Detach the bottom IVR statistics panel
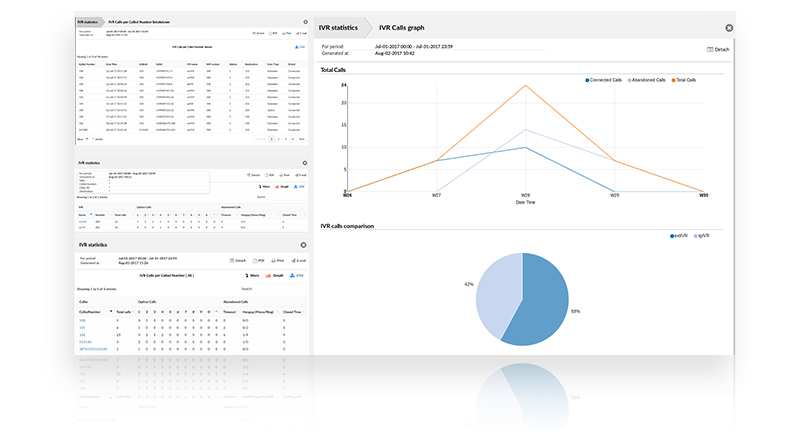 238,261
